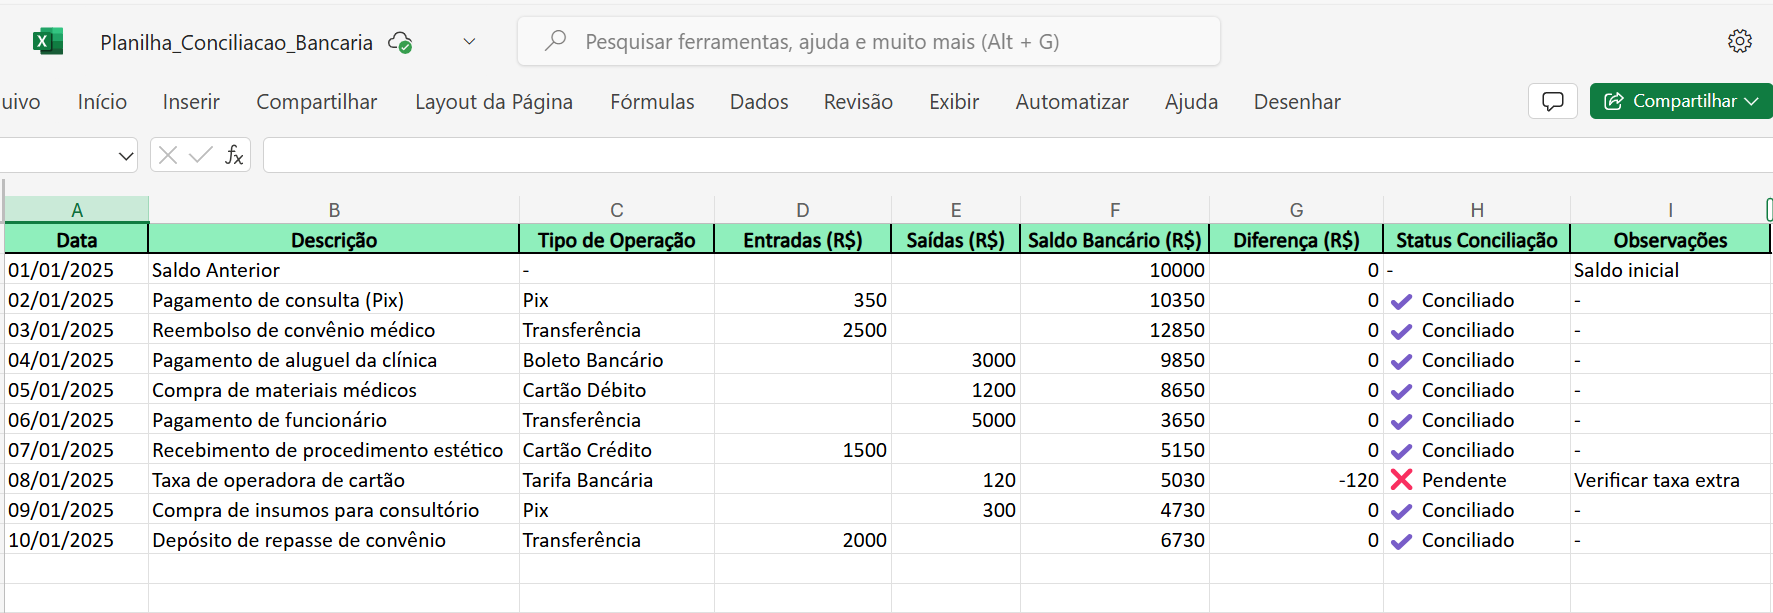Click into the formula bar field
Screen dimensions: 1773x613
[x=1000, y=155]
